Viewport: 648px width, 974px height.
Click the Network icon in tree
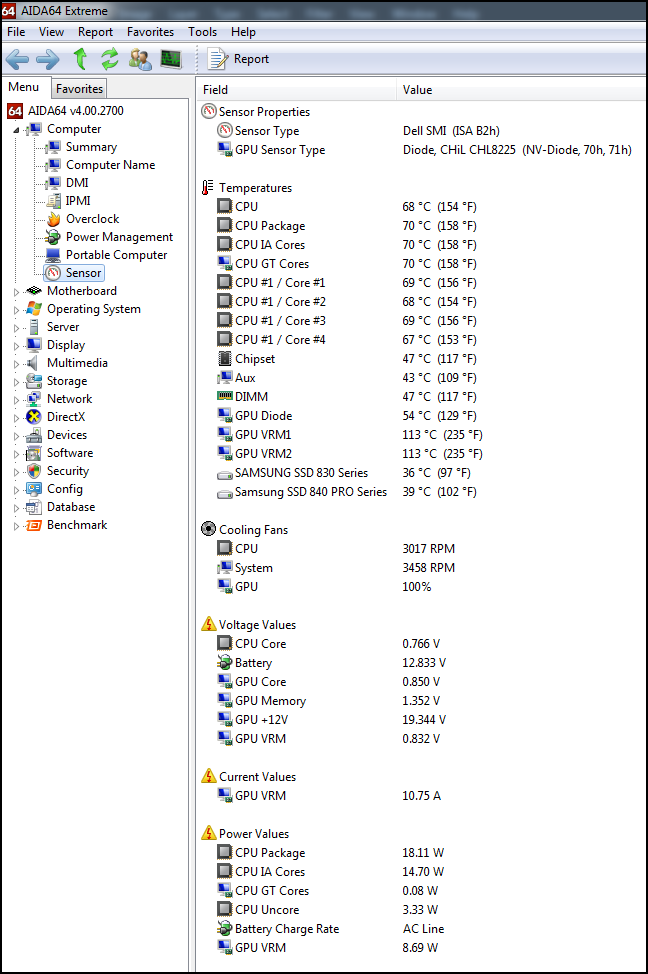34,399
